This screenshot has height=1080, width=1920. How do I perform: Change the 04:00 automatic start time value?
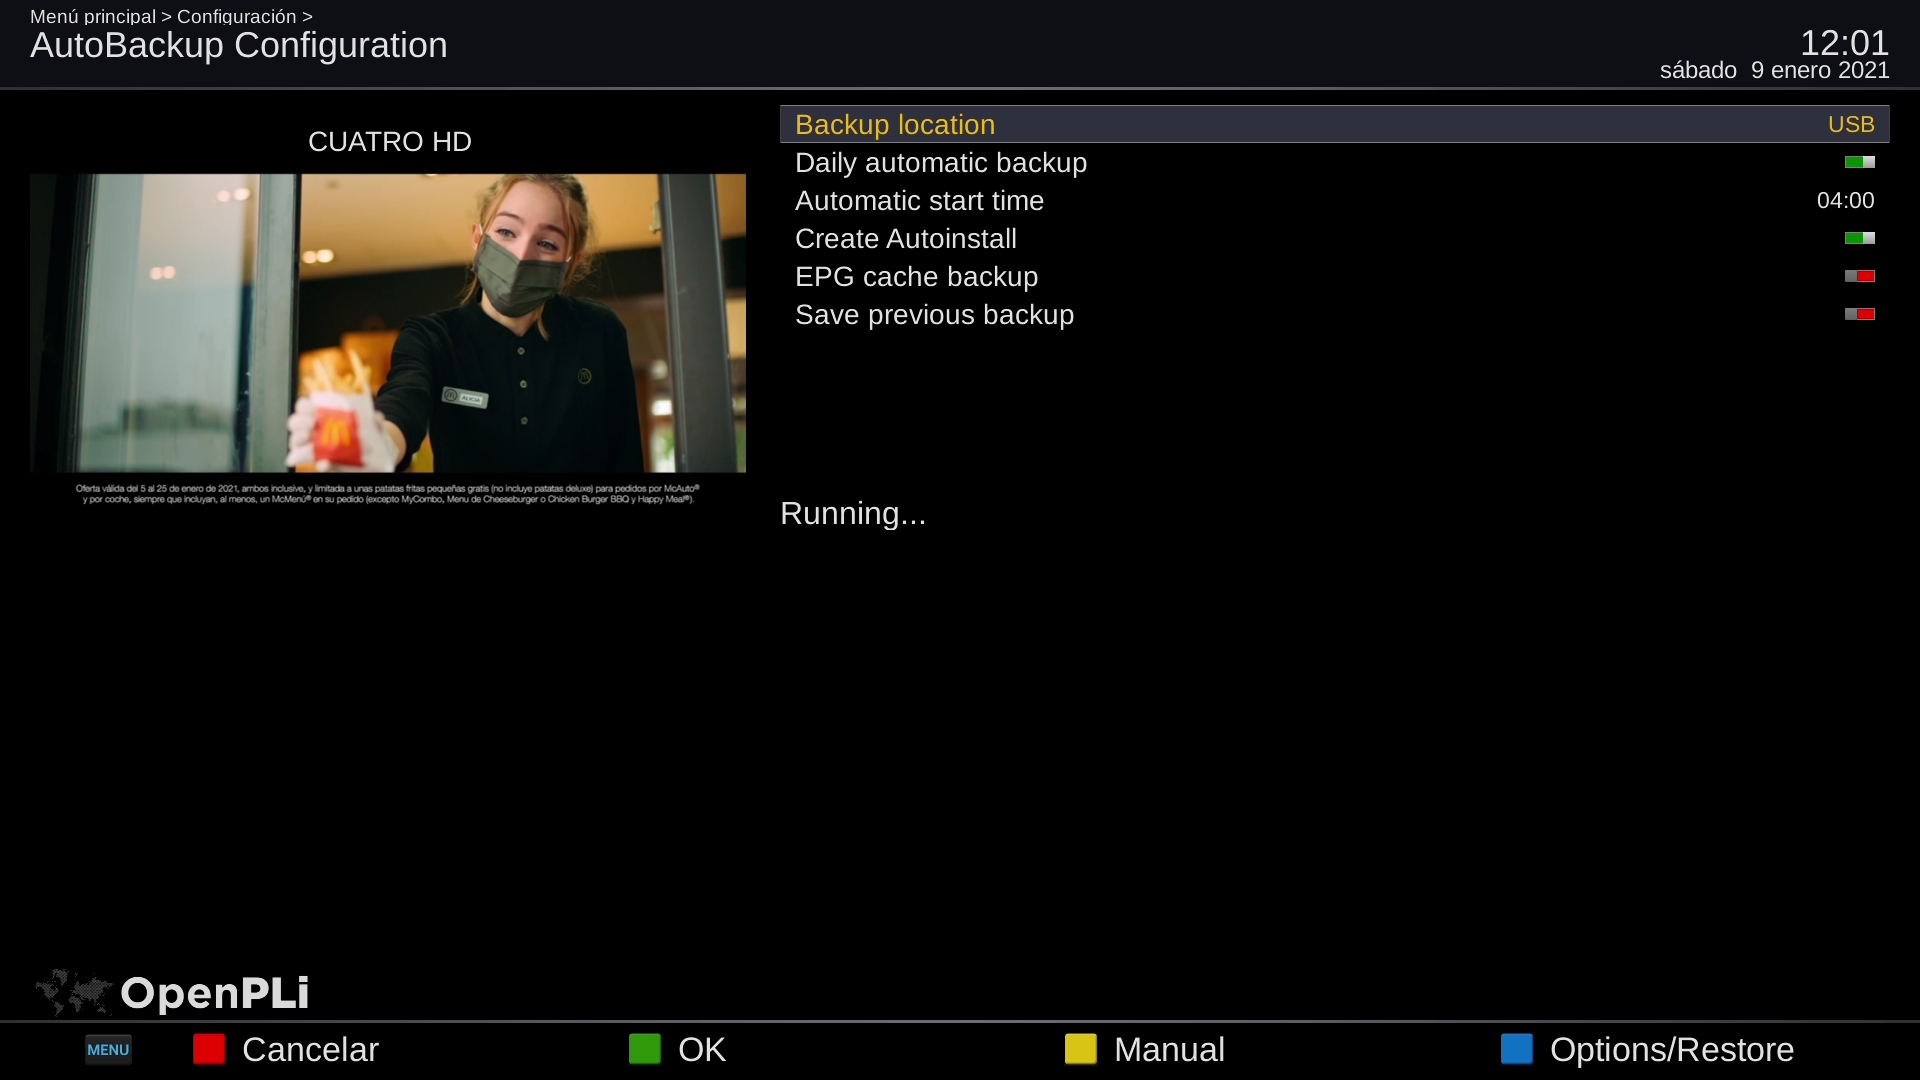(1845, 201)
